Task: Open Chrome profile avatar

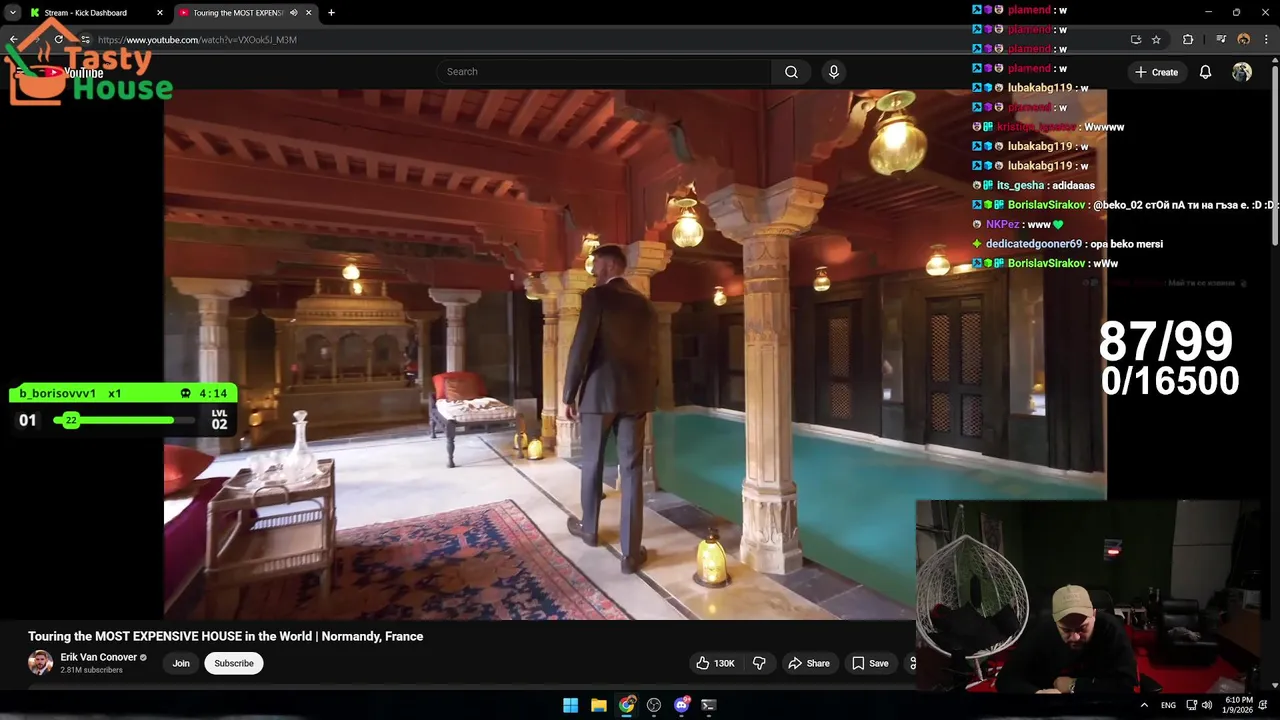Action: pos(1244,40)
